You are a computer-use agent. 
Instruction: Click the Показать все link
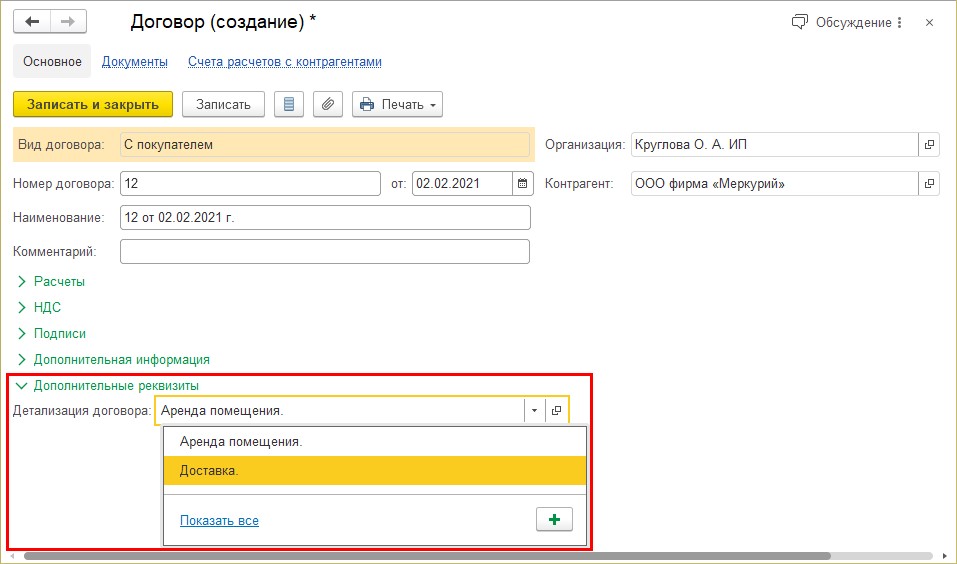tap(219, 520)
